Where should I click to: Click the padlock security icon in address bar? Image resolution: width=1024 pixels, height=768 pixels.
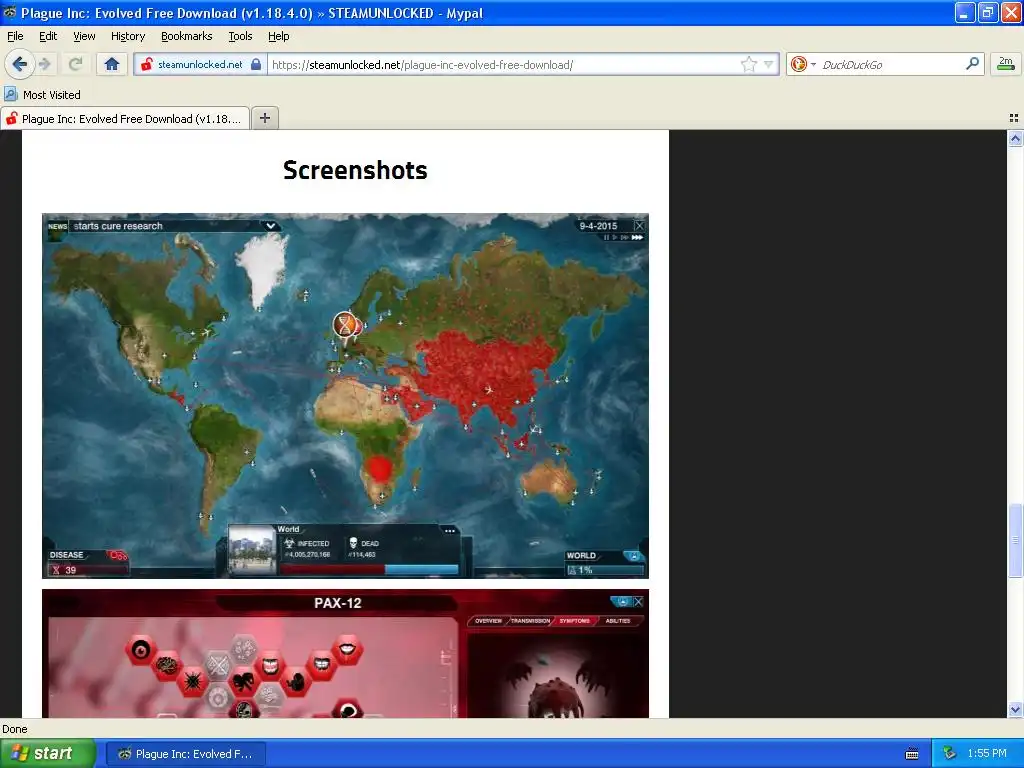click(x=256, y=64)
